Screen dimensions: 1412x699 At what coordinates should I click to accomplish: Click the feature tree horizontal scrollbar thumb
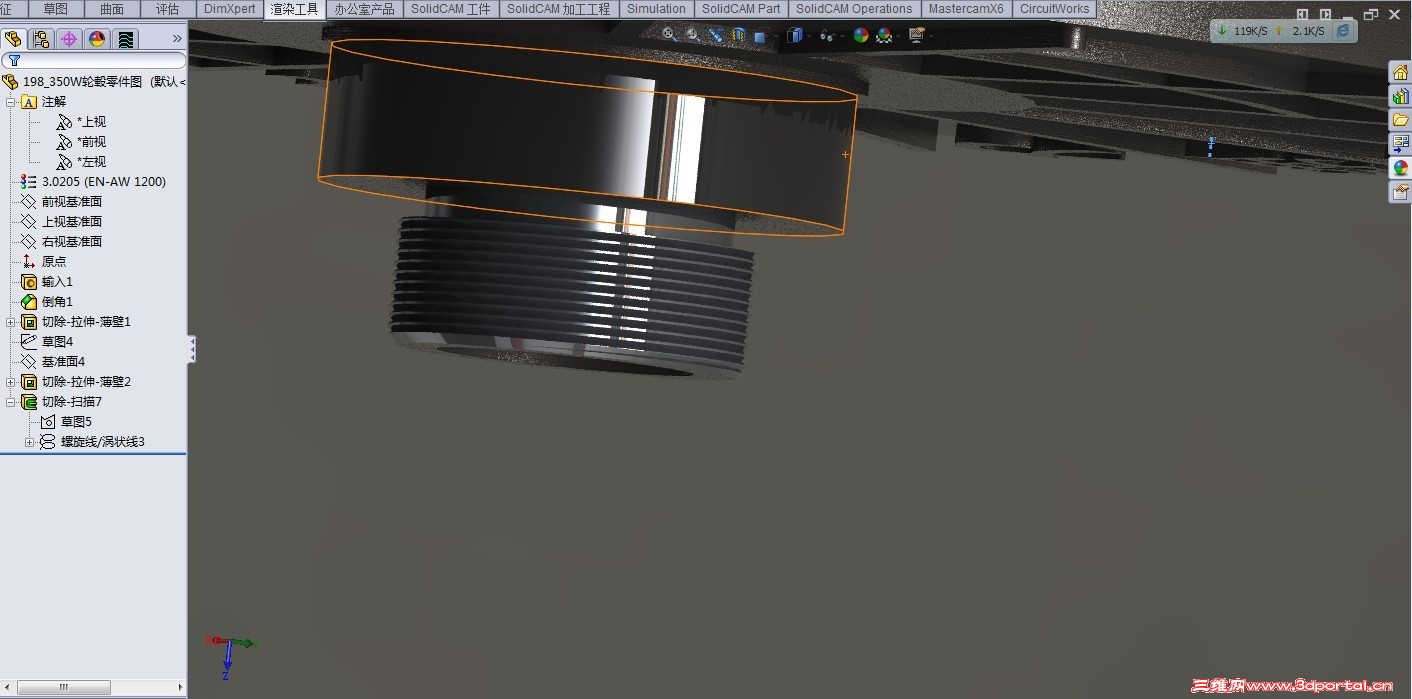(63, 688)
